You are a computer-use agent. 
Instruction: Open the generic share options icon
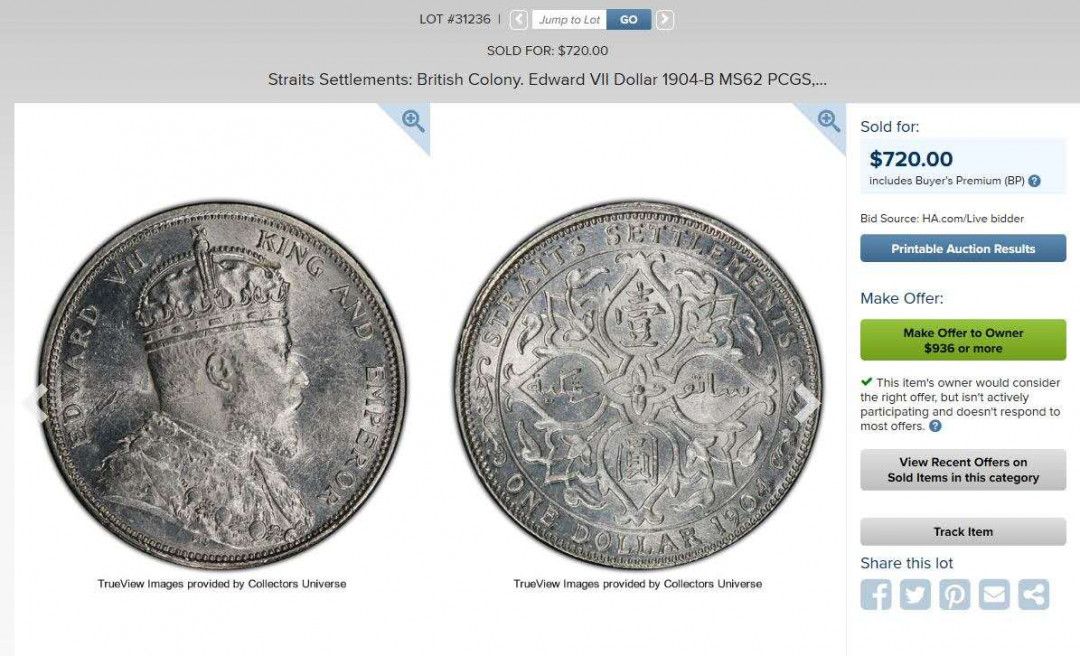(x=1034, y=594)
